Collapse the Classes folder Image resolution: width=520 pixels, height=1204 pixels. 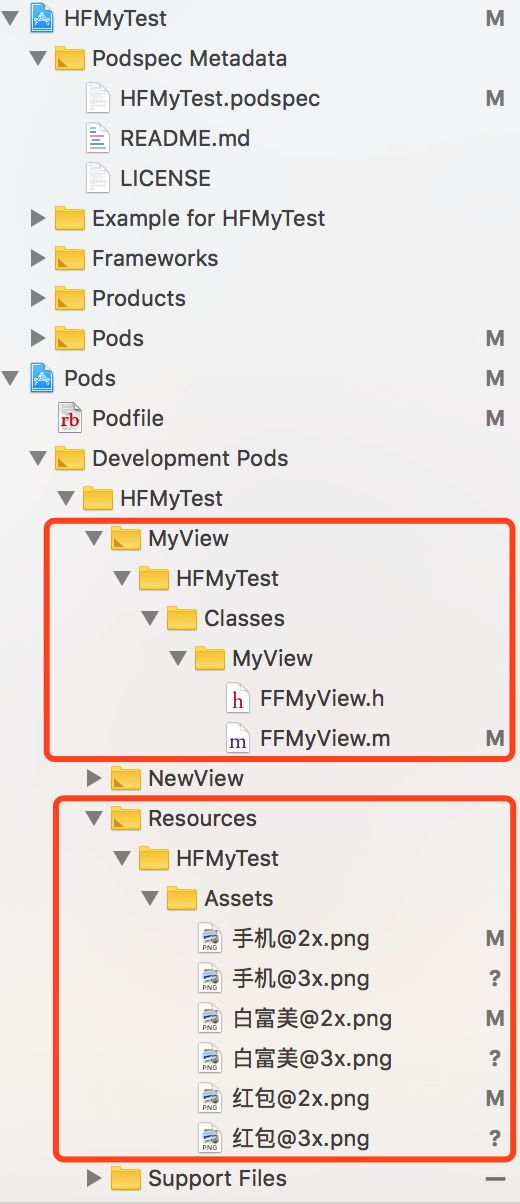point(150,618)
